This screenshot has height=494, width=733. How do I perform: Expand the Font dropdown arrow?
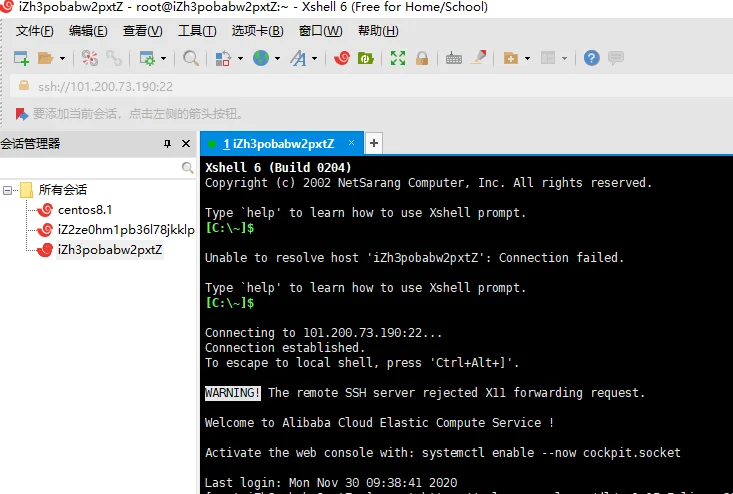point(314,59)
